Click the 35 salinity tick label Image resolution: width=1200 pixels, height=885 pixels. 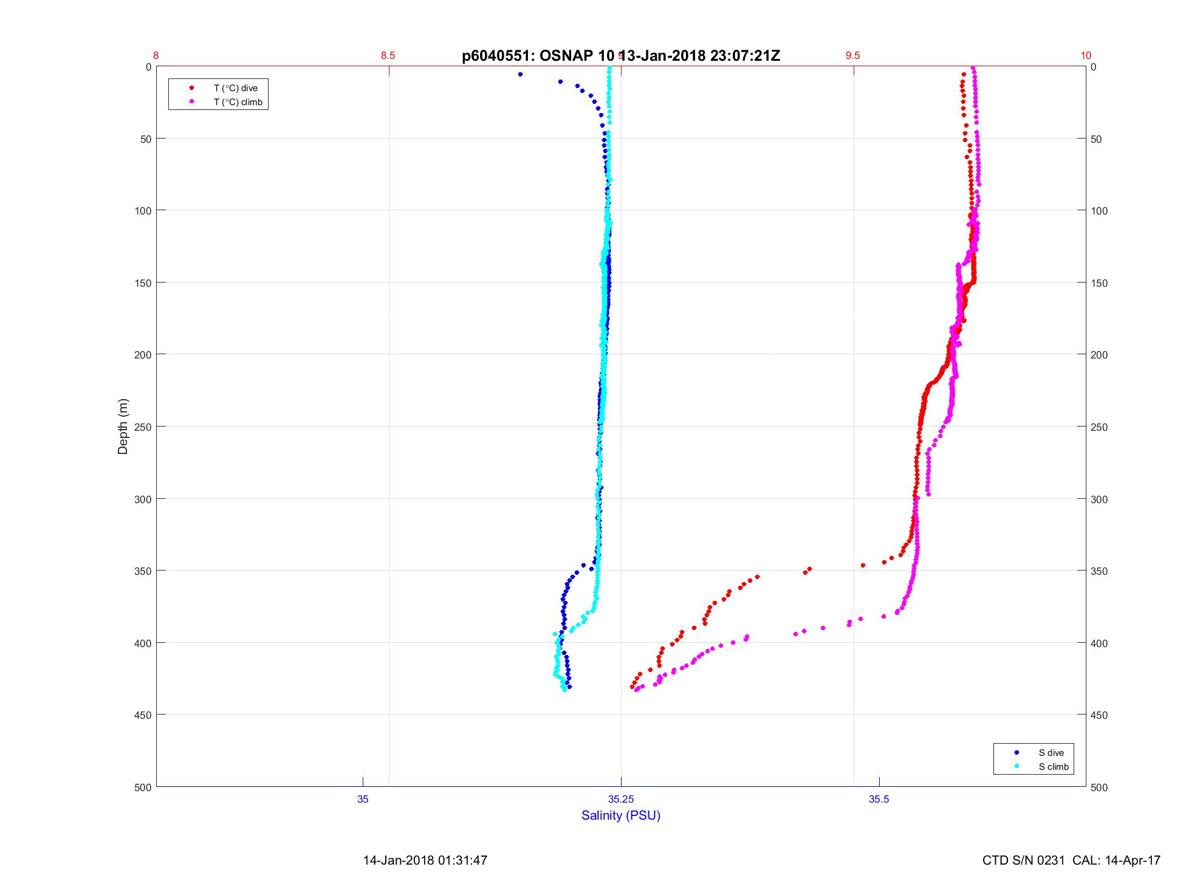point(363,799)
